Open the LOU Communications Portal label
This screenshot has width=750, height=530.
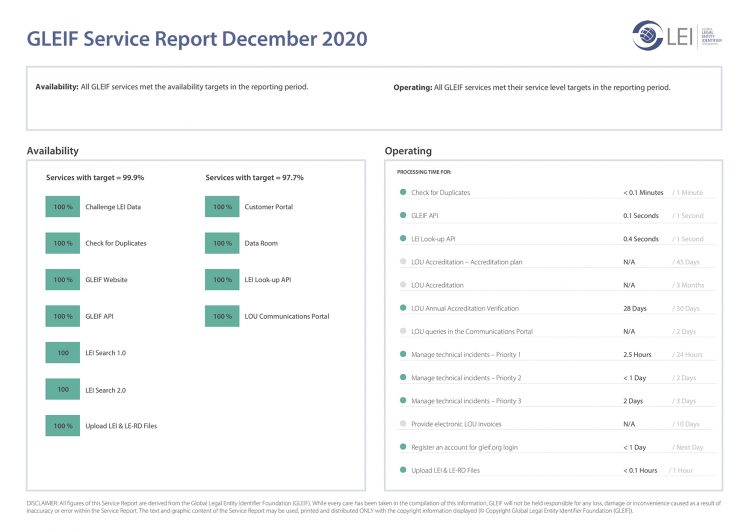click(x=286, y=316)
